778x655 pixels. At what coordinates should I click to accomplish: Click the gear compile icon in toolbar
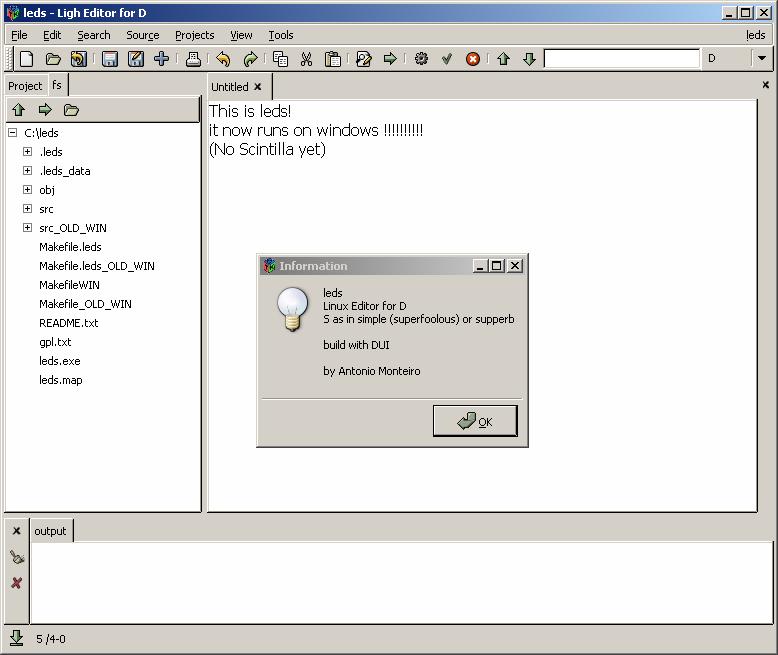[x=421, y=59]
